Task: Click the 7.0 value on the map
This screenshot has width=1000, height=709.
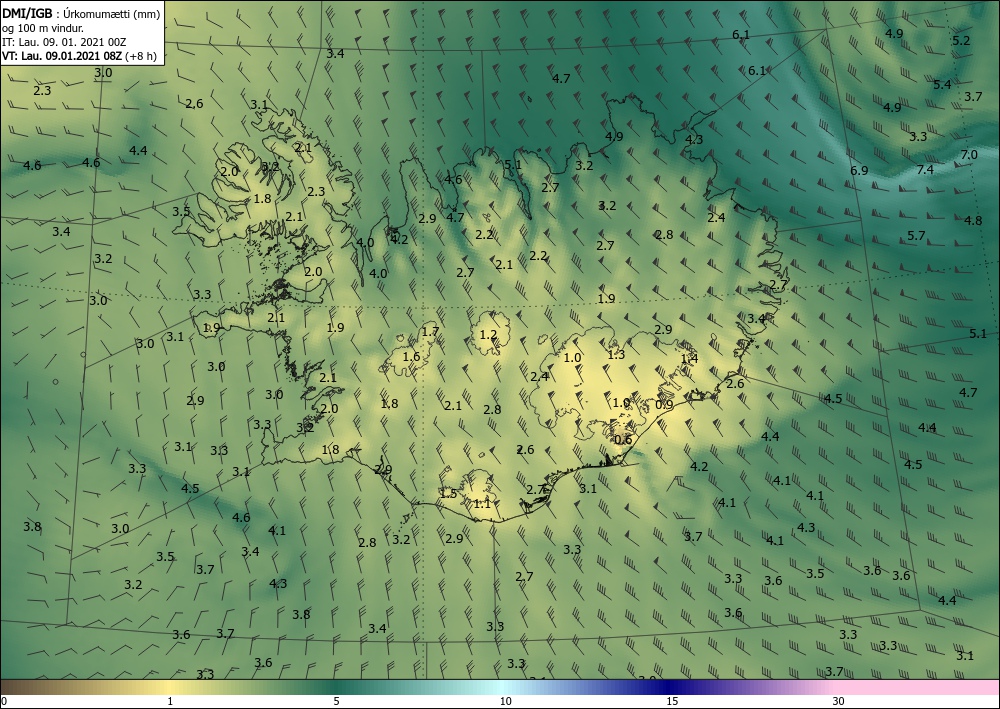Action: click(969, 155)
